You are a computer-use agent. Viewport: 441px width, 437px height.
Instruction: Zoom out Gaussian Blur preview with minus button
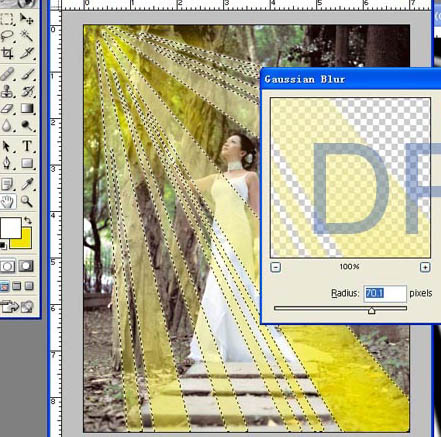[x=275, y=267]
